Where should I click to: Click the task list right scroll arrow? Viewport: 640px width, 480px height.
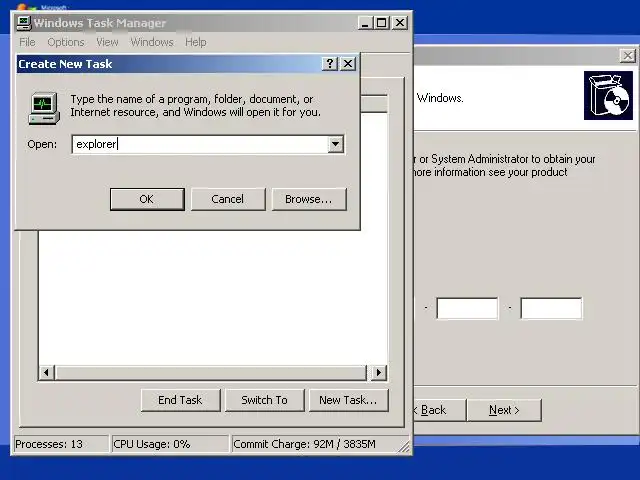(379, 372)
